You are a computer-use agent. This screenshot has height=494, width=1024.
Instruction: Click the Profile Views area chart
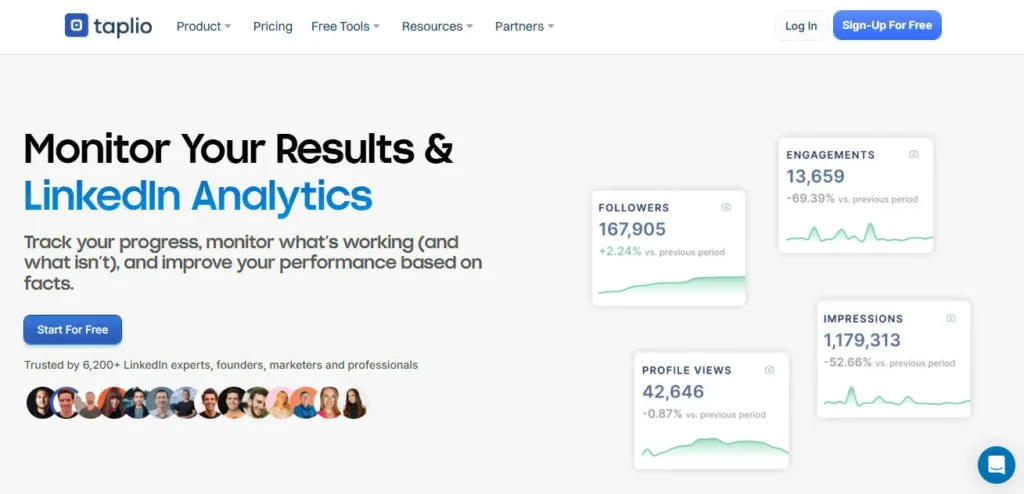(x=714, y=448)
